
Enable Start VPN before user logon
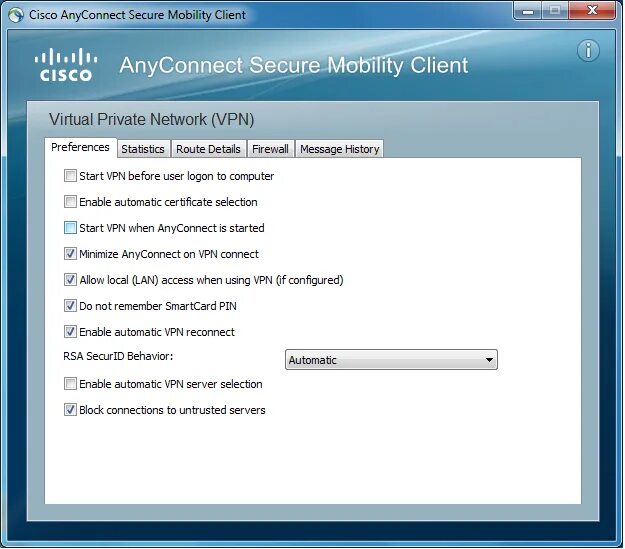click(70, 176)
